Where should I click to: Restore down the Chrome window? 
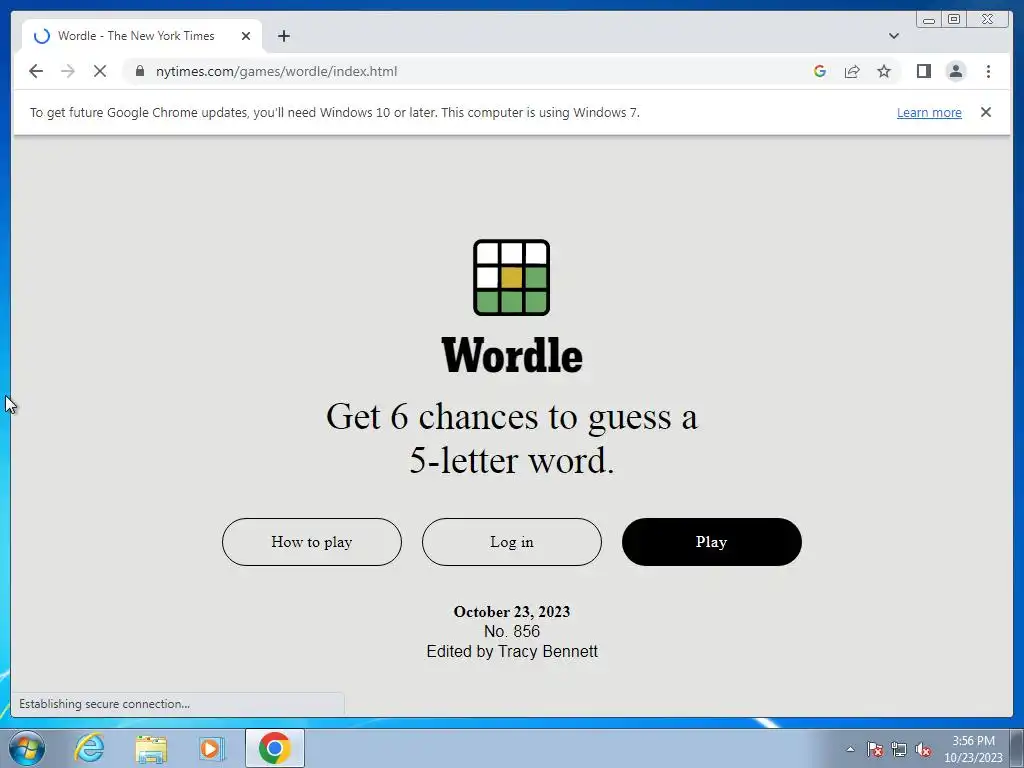pos(953,20)
